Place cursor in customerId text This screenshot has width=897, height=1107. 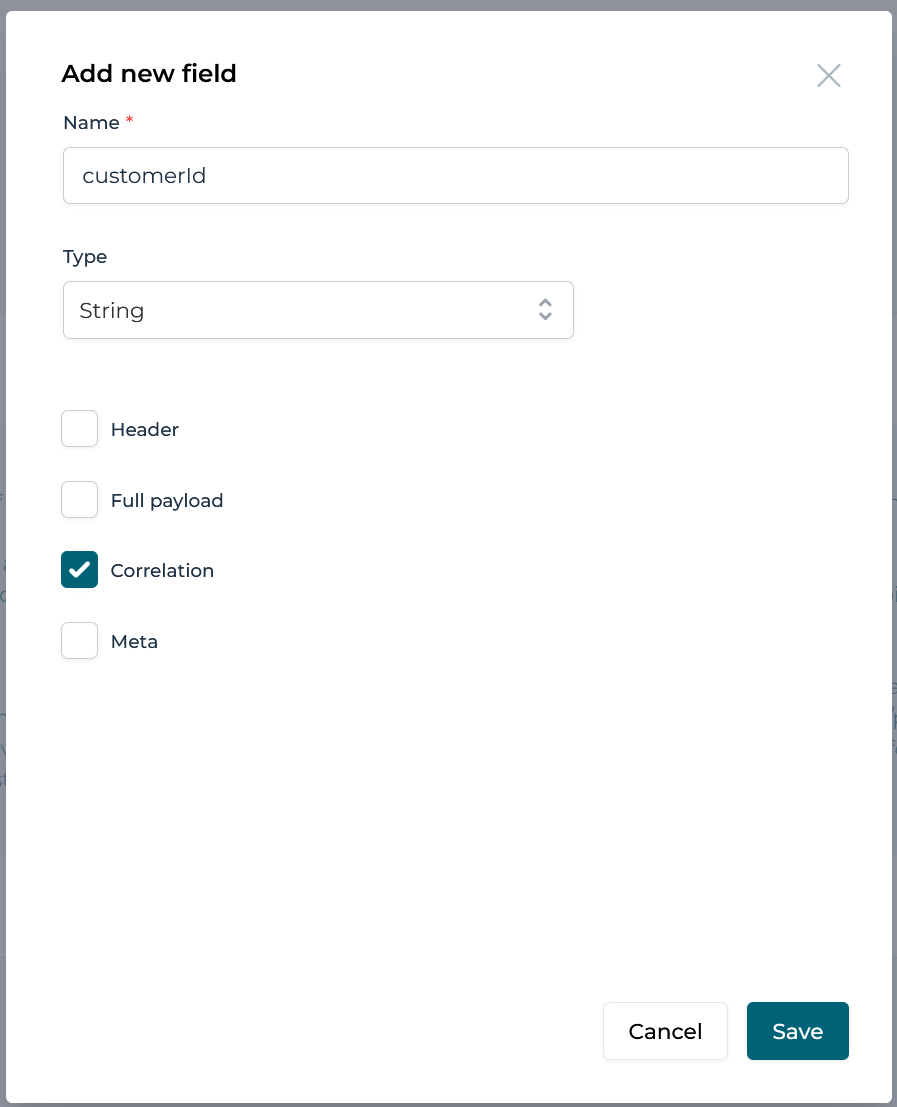(144, 176)
